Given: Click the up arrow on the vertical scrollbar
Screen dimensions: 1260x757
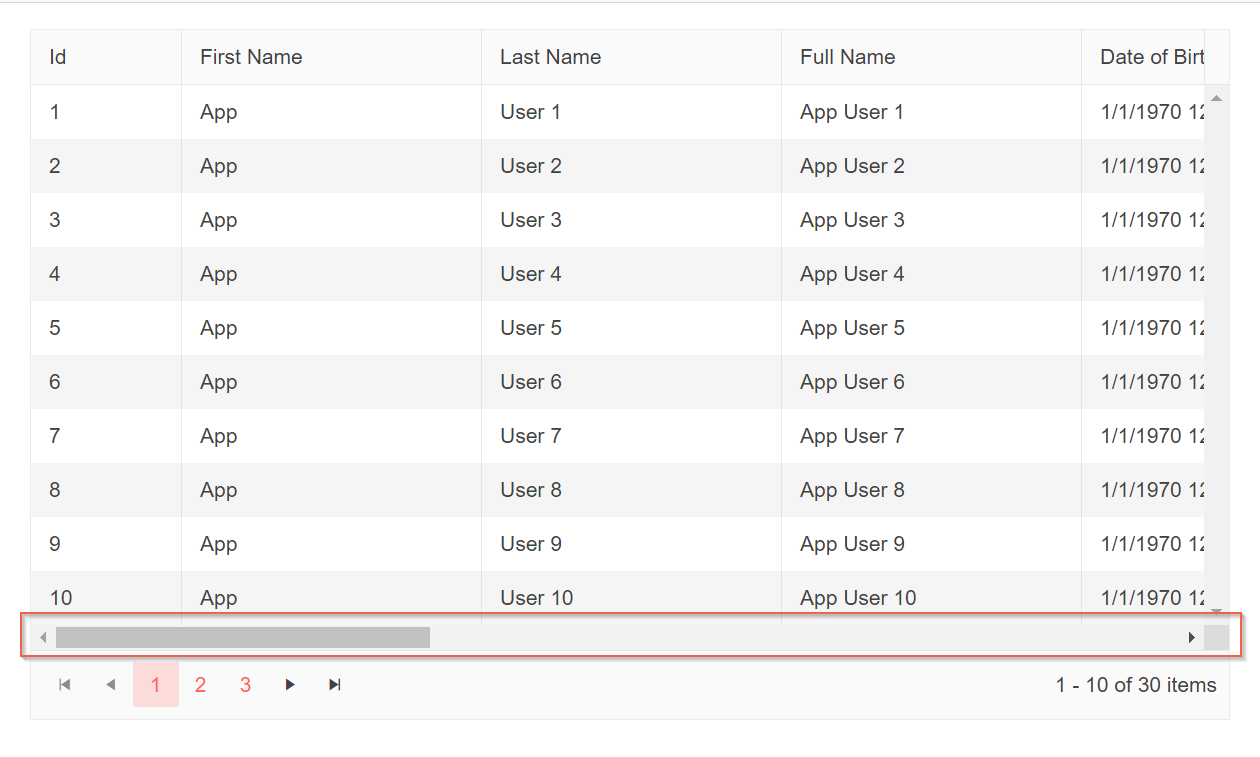Looking at the screenshot, I should pyautogui.click(x=1216, y=97).
